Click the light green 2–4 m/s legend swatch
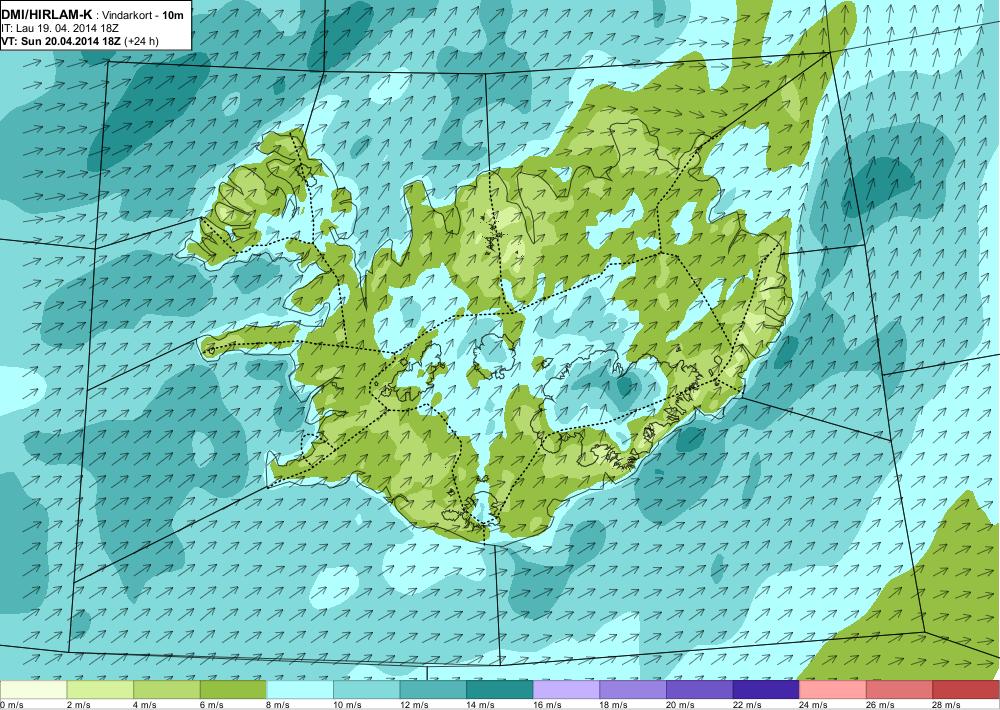 point(100,690)
